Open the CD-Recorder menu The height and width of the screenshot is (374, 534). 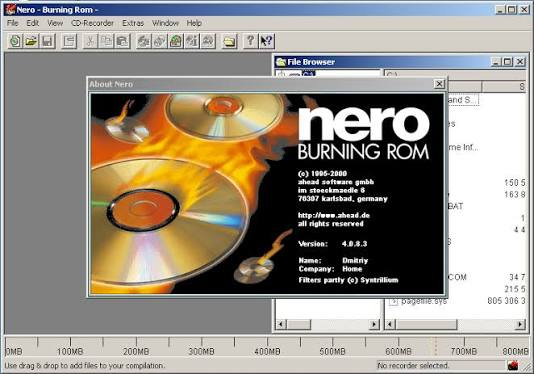[x=92, y=23]
